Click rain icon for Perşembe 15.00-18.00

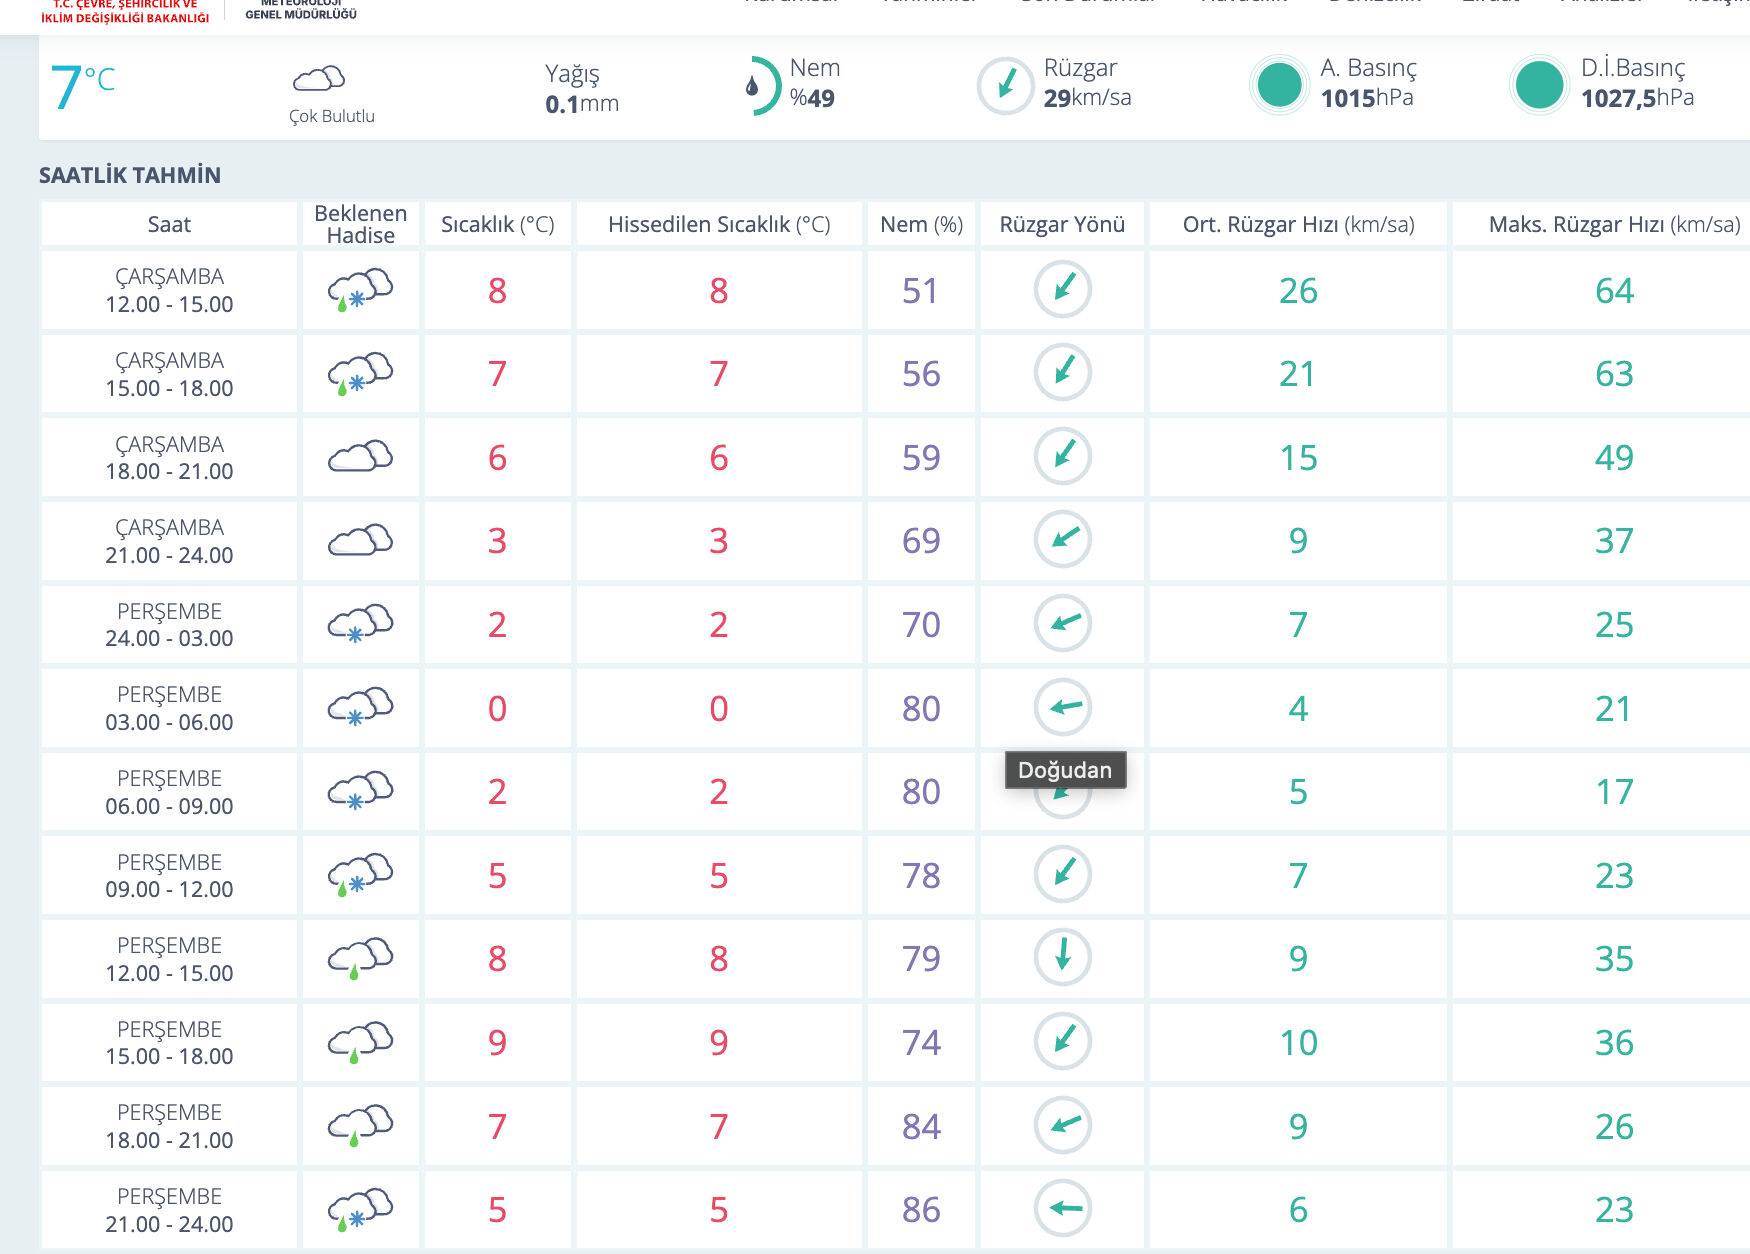click(360, 1042)
